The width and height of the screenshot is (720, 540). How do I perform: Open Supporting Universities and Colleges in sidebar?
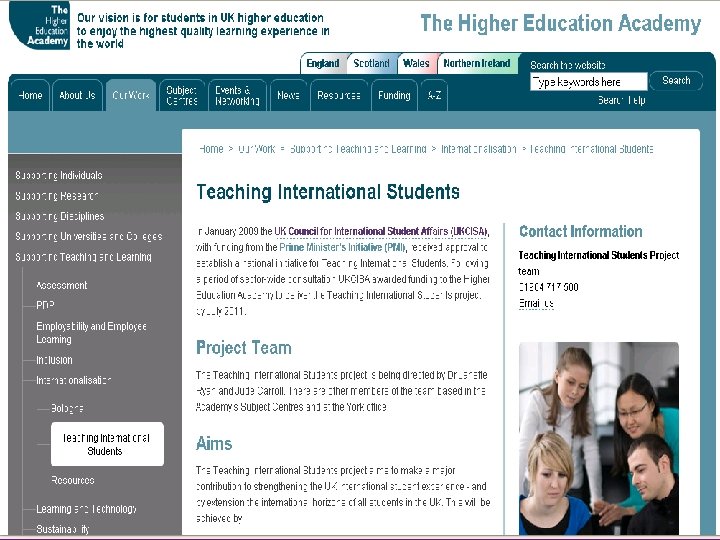click(89, 236)
